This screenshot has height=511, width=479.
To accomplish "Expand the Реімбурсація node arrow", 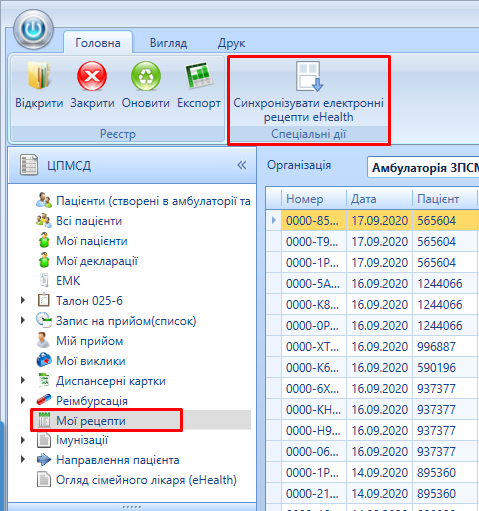I will 23,400.
